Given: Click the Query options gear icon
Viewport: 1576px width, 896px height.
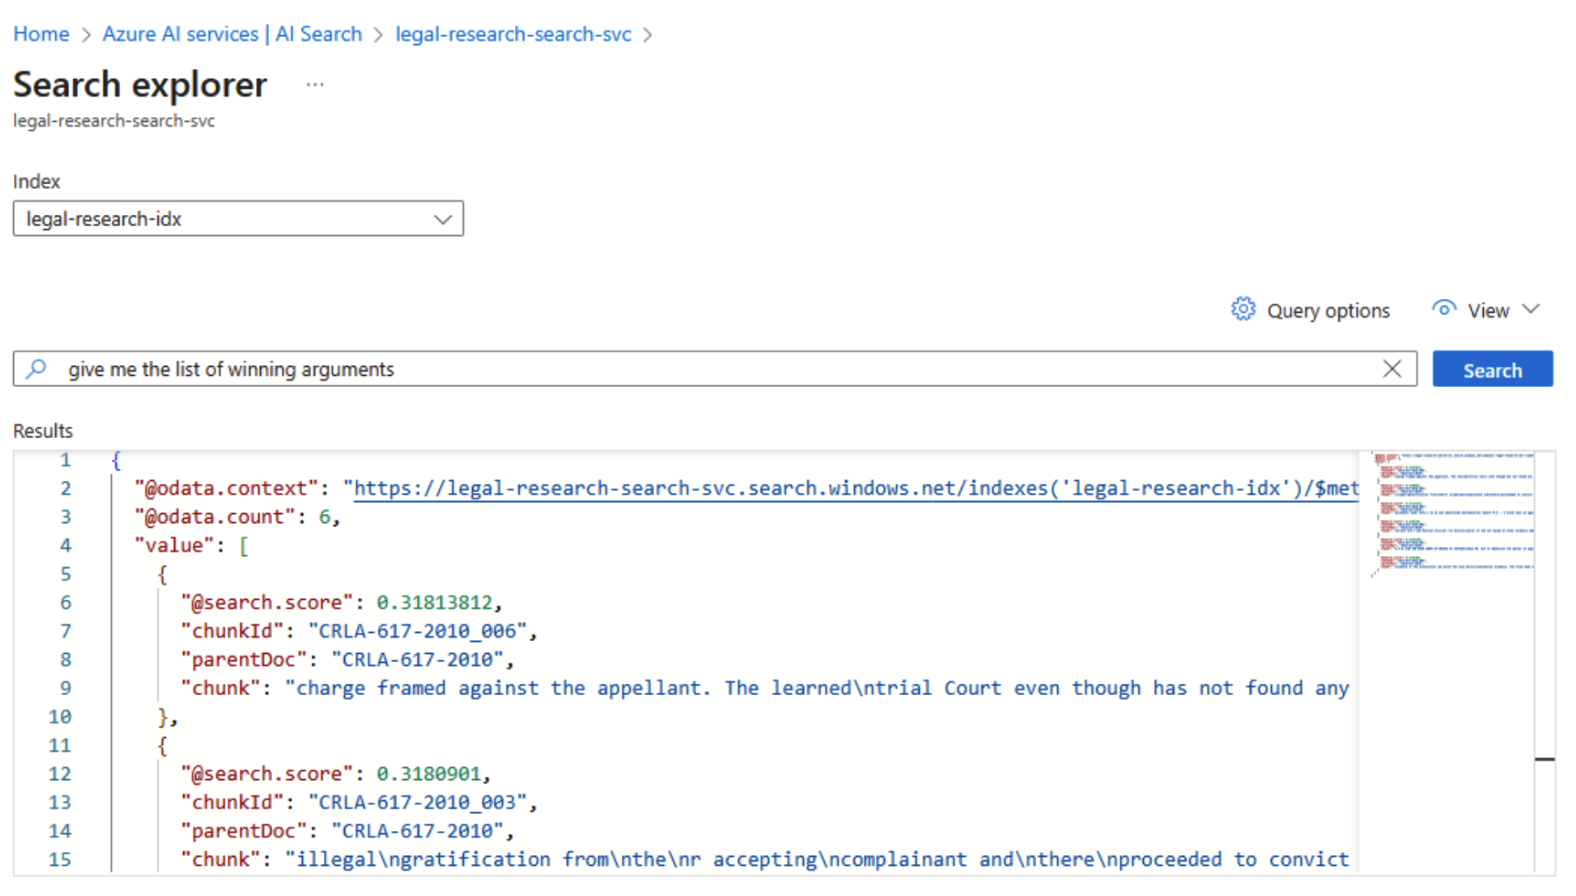Looking at the screenshot, I should pyautogui.click(x=1242, y=310).
